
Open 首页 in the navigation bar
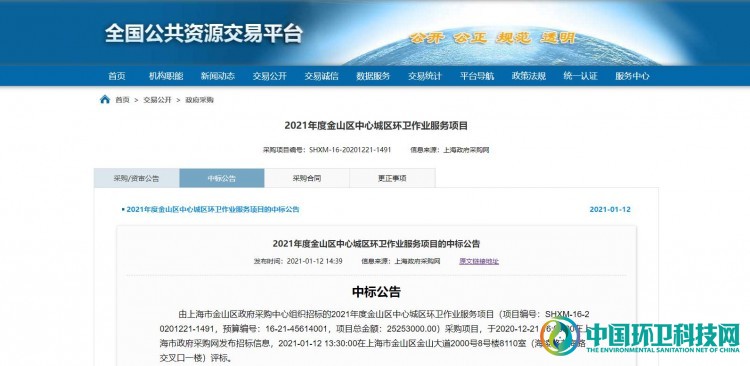117,76
